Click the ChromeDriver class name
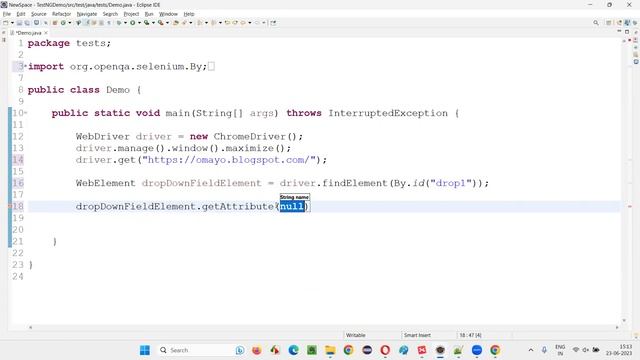640x360 pixels. pyautogui.click(x=250, y=136)
